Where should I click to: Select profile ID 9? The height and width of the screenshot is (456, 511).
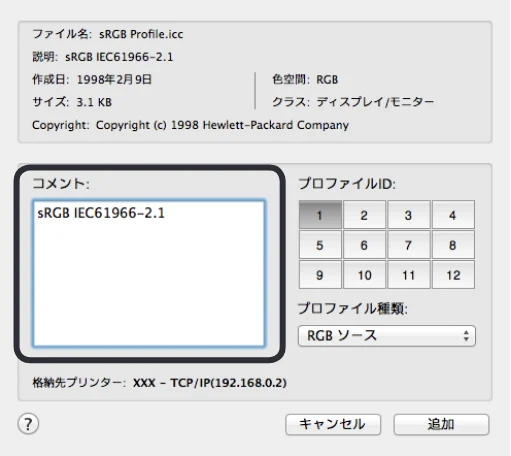(320, 275)
